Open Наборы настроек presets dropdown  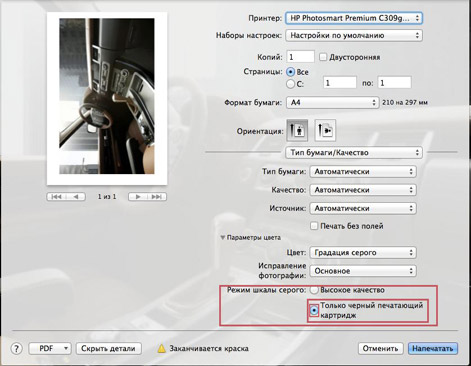pyautogui.click(x=354, y=35)
